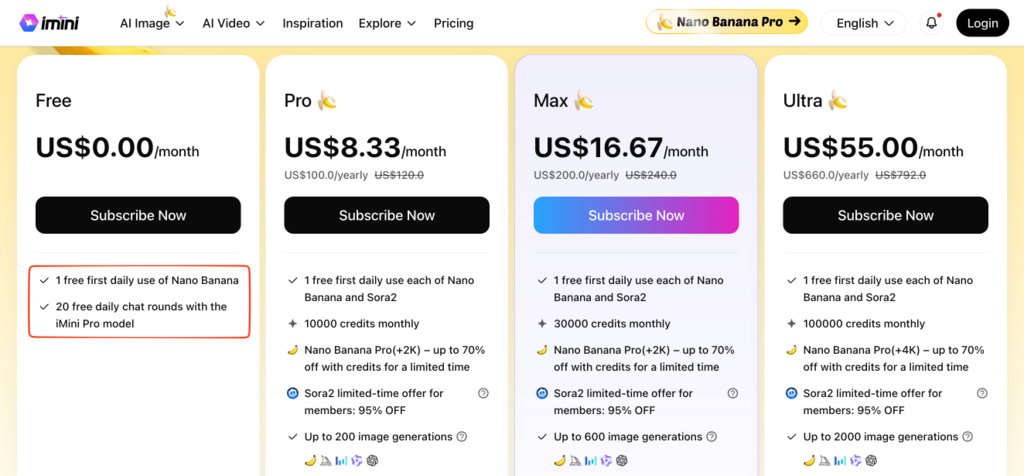Click help icon next to 200 image generations
Viewport: 1024px width, 476px height.
point(462,437)
